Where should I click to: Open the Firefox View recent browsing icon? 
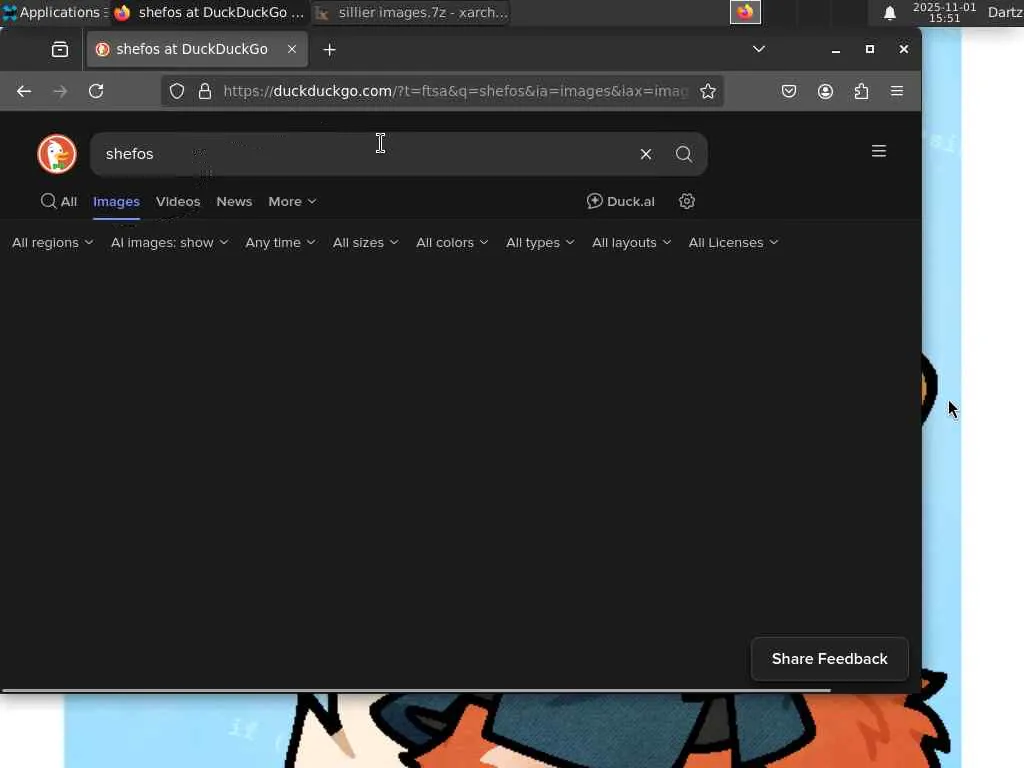[x=60, y=50]
